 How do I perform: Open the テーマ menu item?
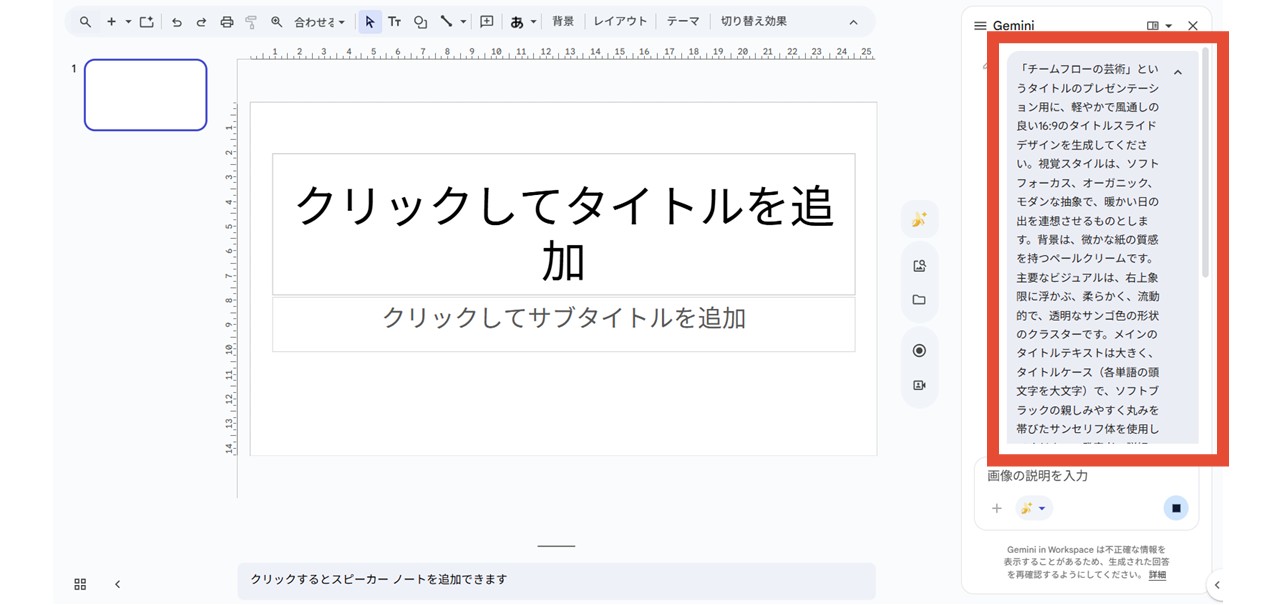point(682,20)
